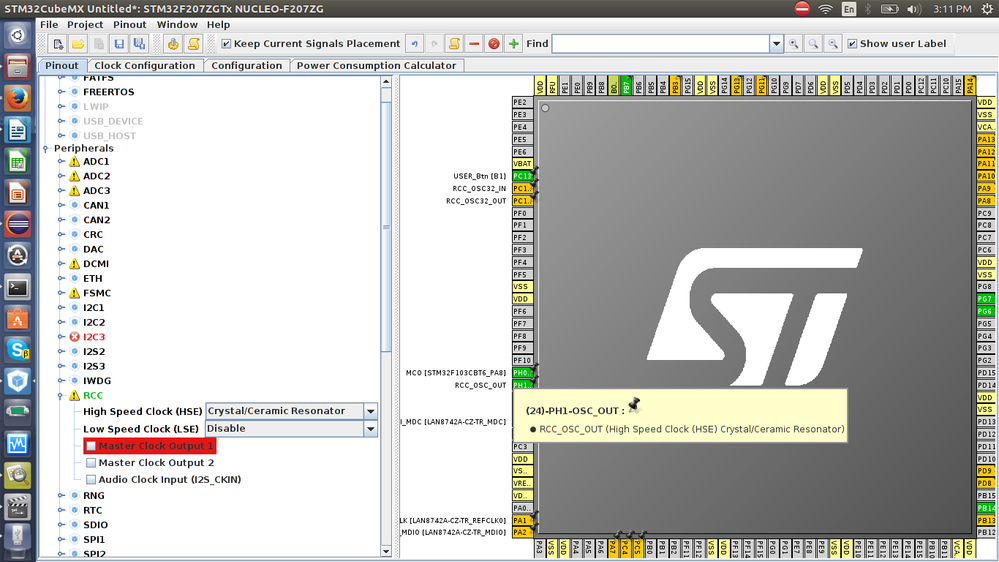Click the Generate Code gear icon
The height and width of the screenshot is (562, 999).
173,44
